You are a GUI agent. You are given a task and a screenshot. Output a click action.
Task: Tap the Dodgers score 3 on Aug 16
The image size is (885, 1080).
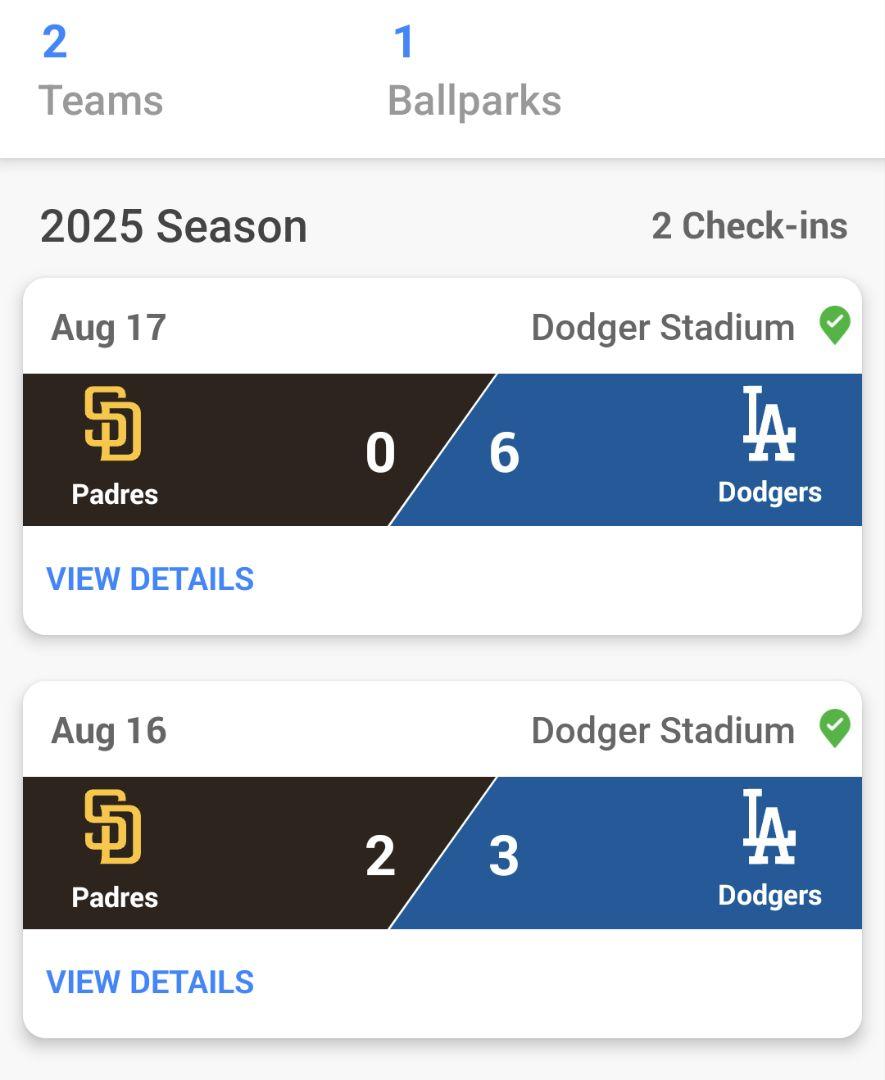[504, 856]
